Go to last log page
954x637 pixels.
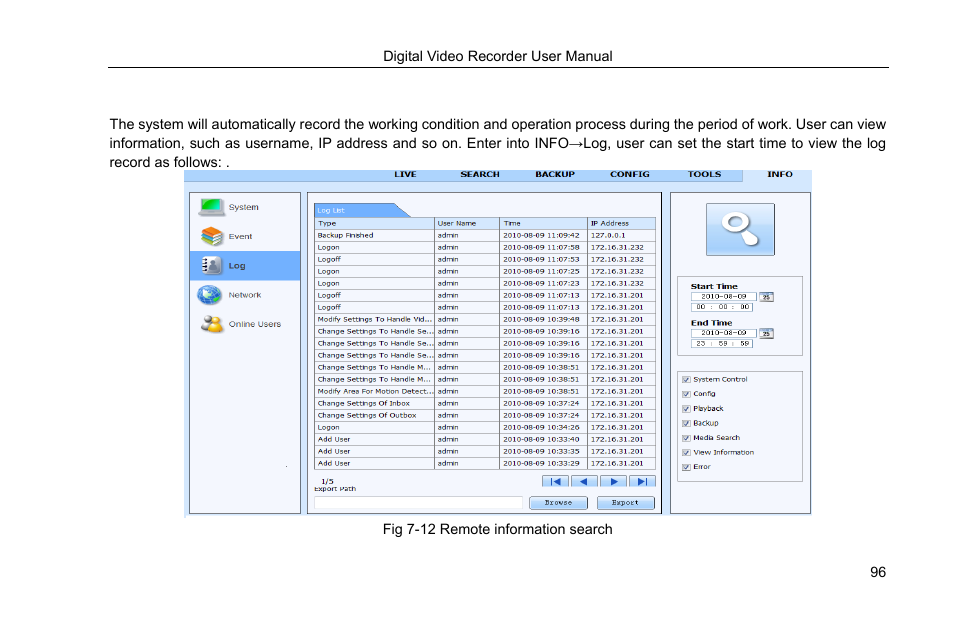point(642,481)
